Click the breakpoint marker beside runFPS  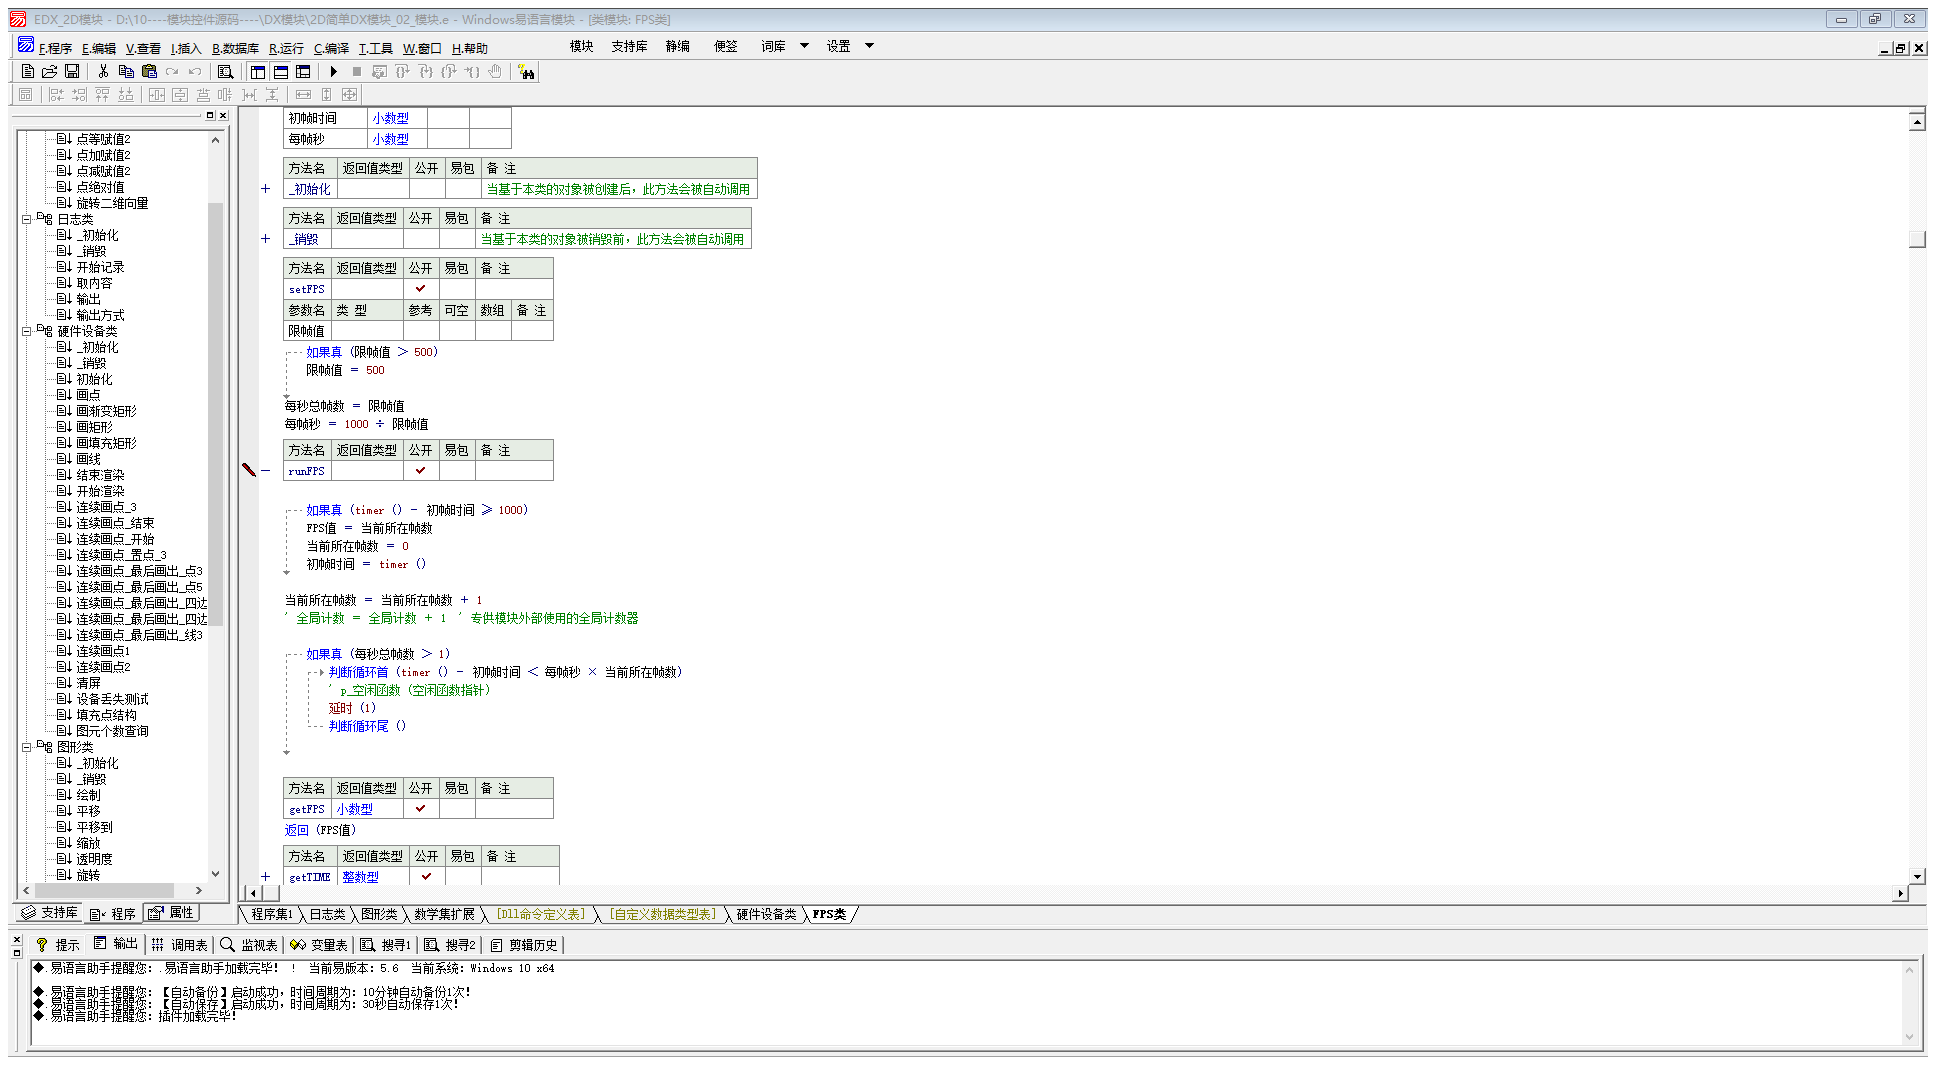pyautogui.click(x=249, y=469)
